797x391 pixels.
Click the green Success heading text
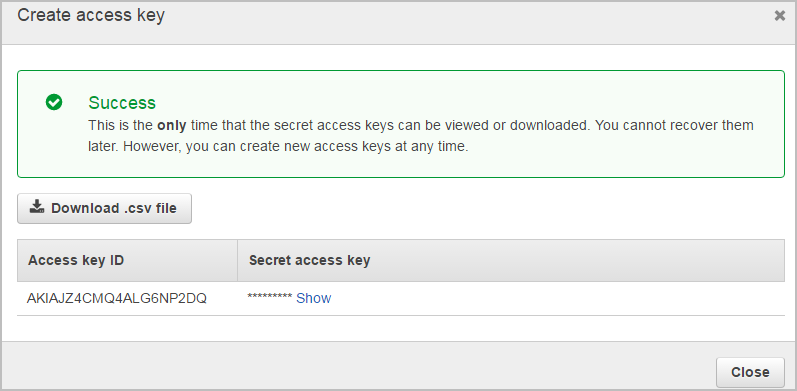(122, 103)
